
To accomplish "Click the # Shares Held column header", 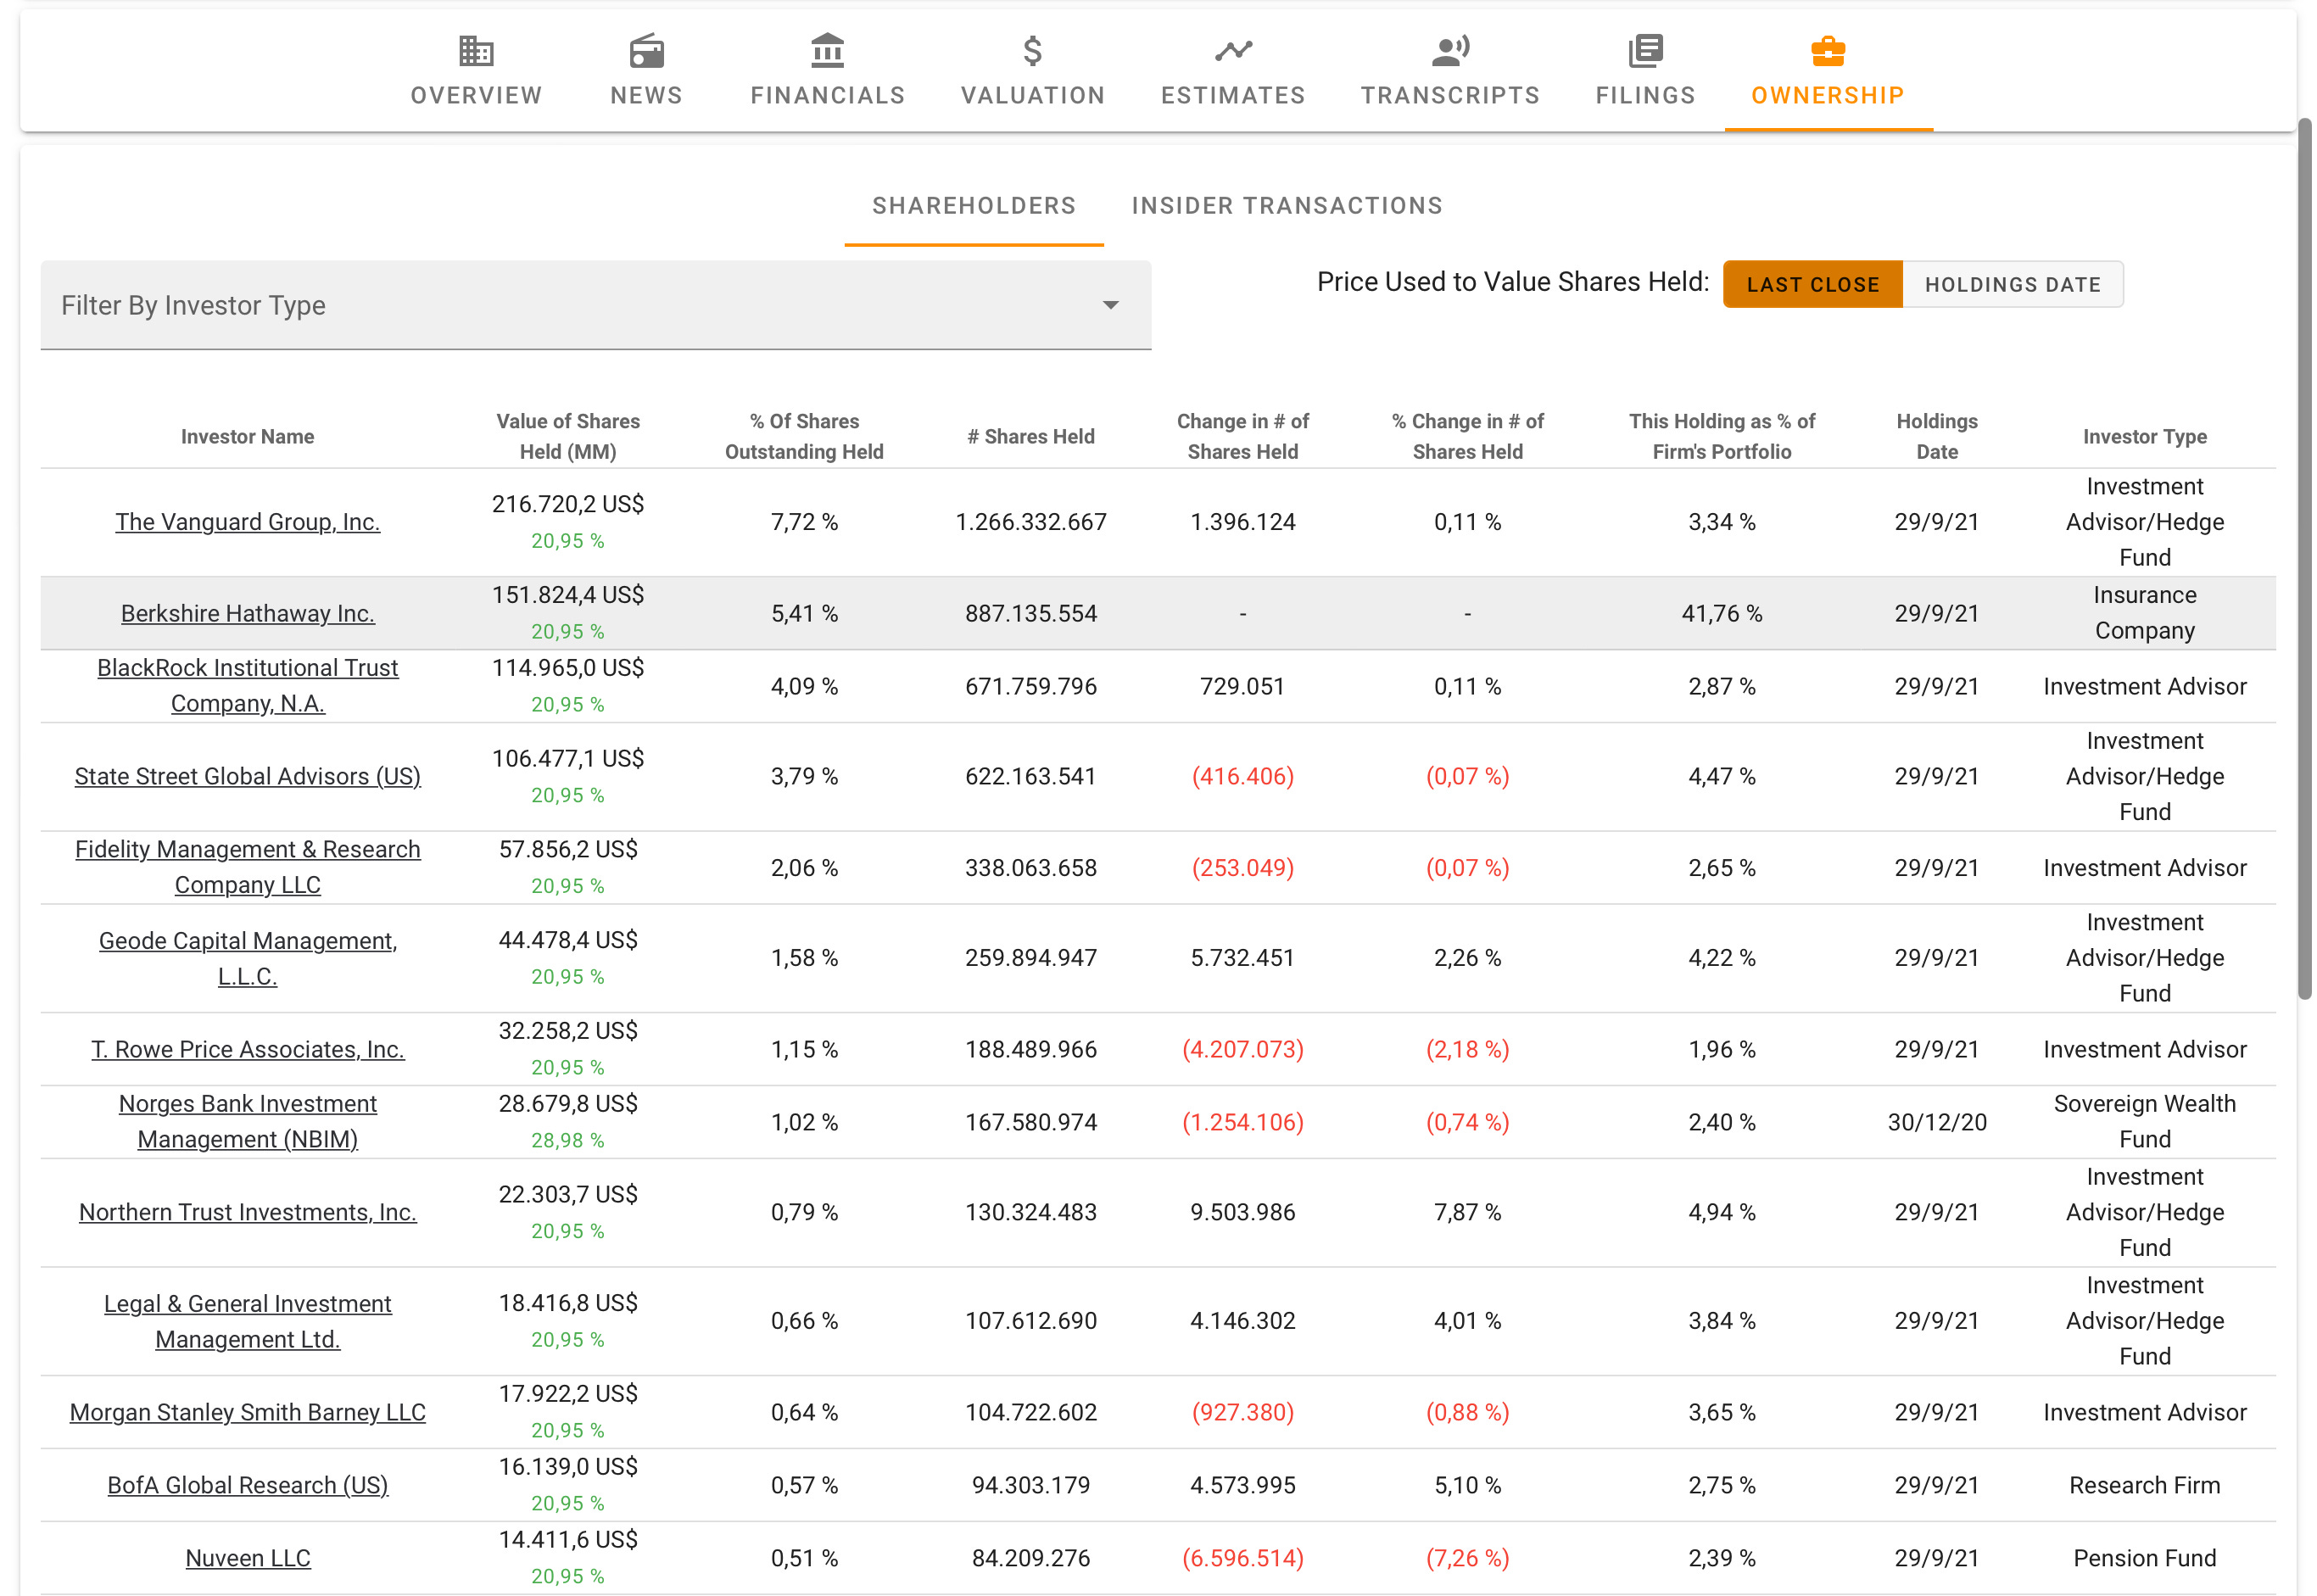I will (x=1031, y=437).
